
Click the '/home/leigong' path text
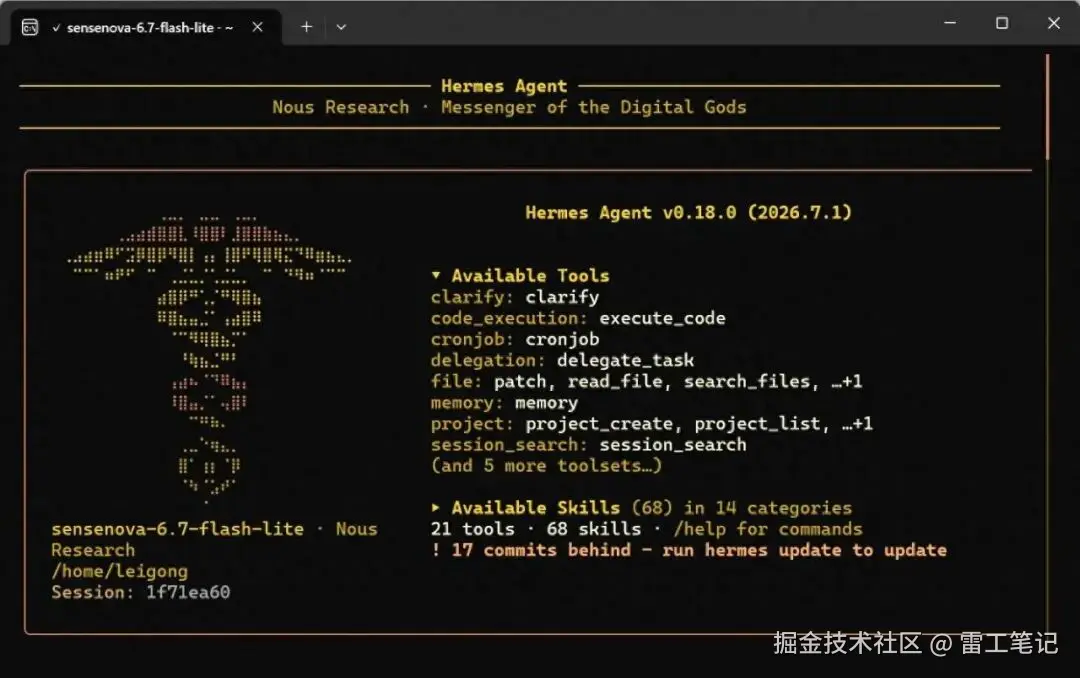click(x=119, y=571)
